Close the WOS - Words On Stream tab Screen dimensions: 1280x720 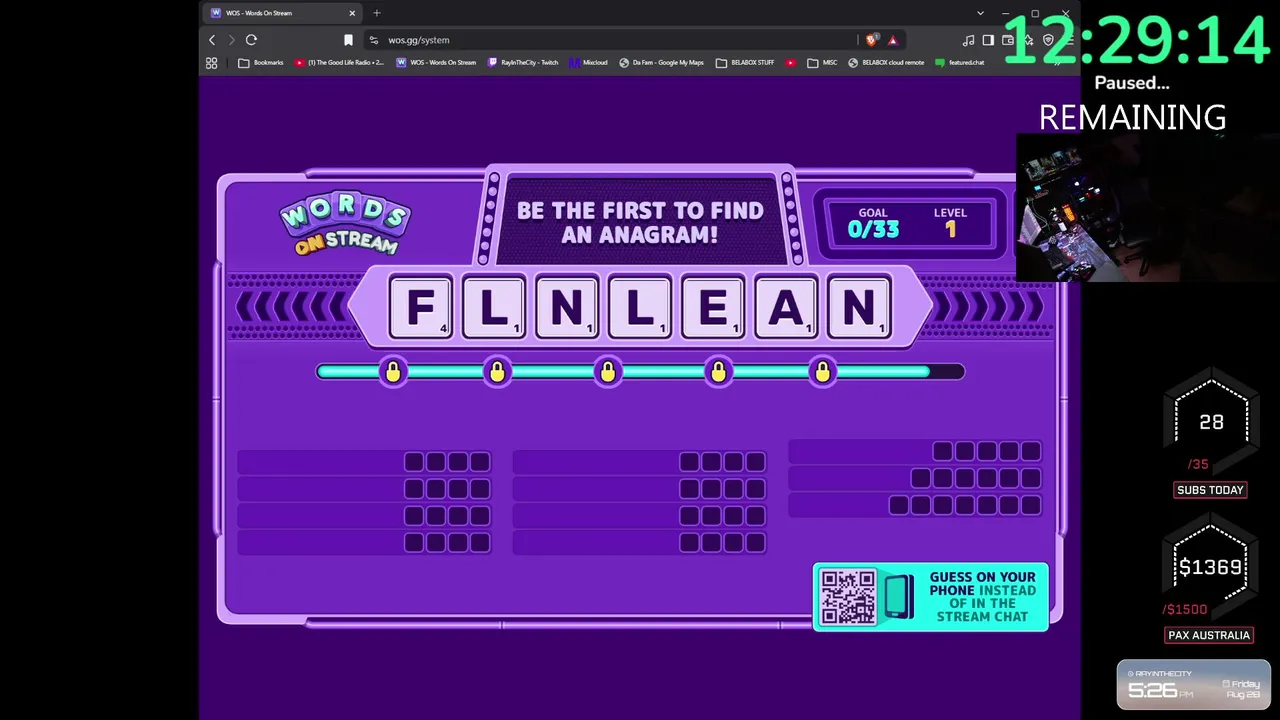352,13
